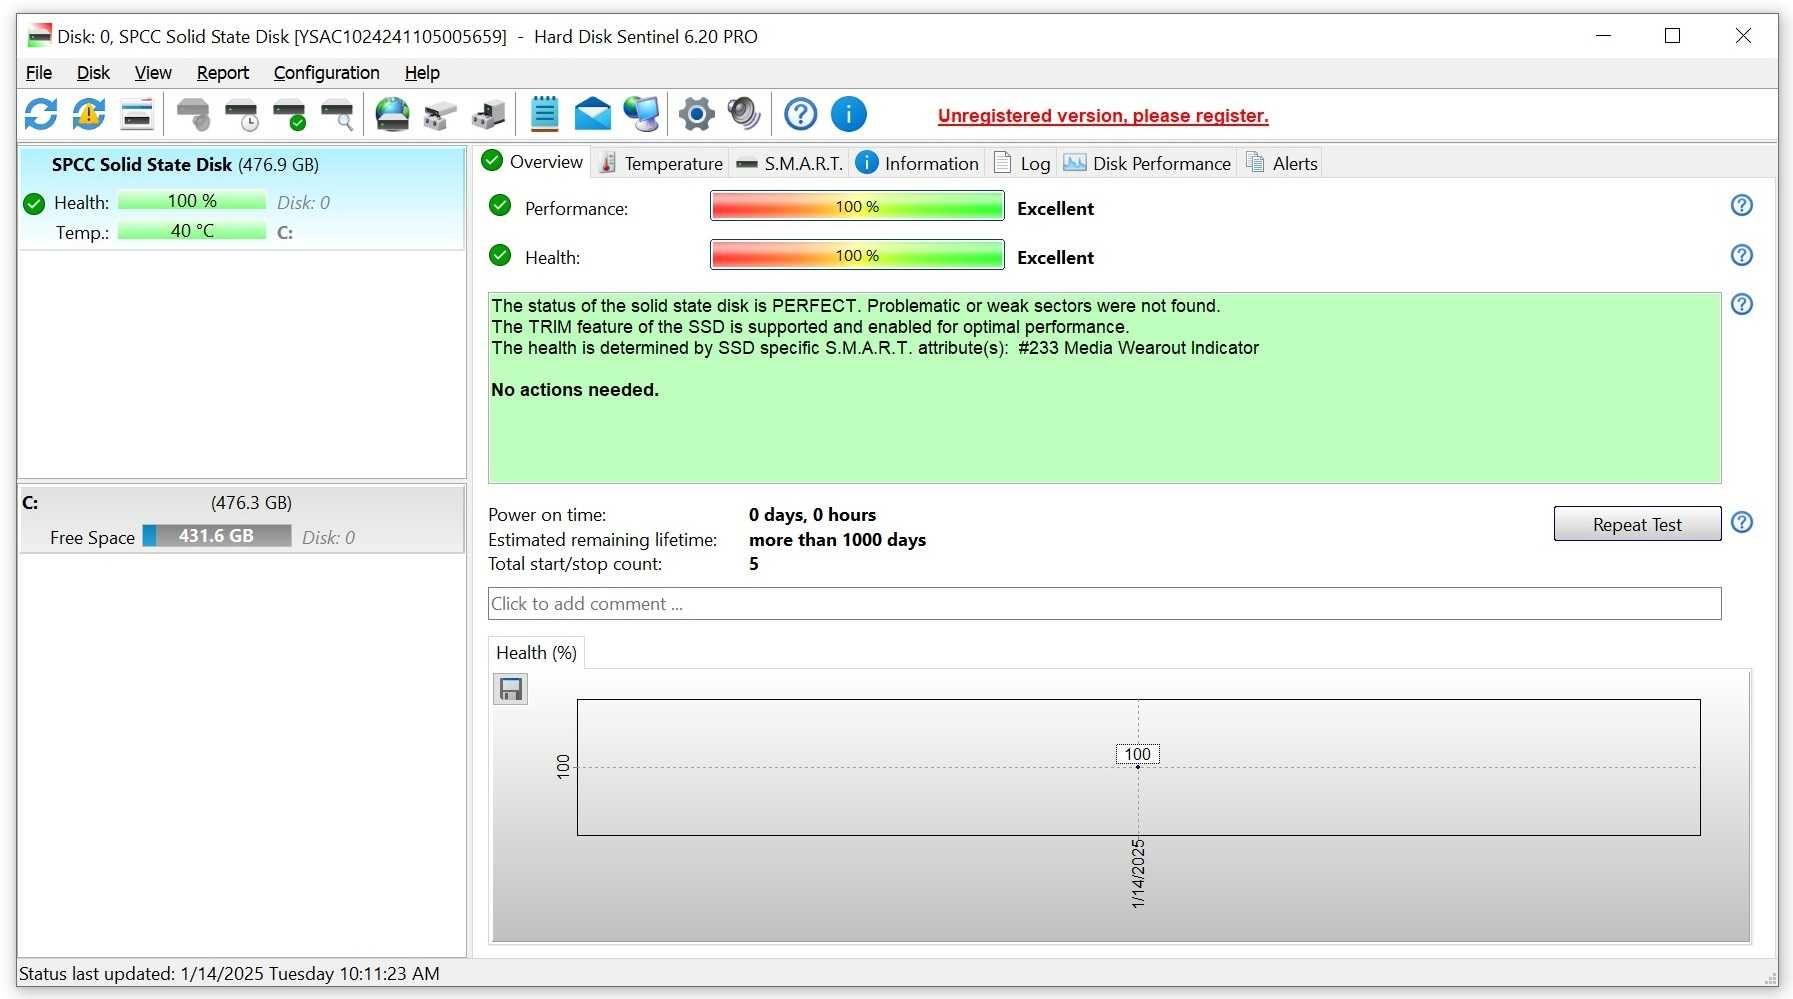The width and height of the screenshot is (1793, 999).
Task: Switch to the Disk Performance tab
Action: point(1147,163)
